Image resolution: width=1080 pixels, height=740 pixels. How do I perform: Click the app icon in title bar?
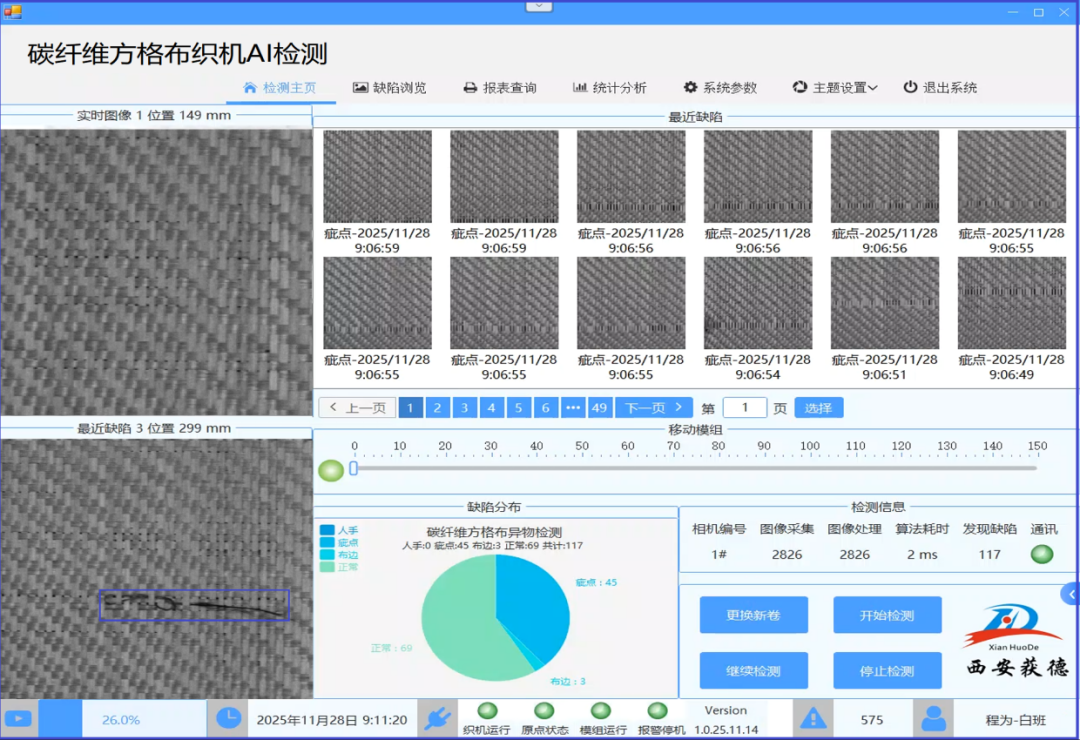pos(12,12)
